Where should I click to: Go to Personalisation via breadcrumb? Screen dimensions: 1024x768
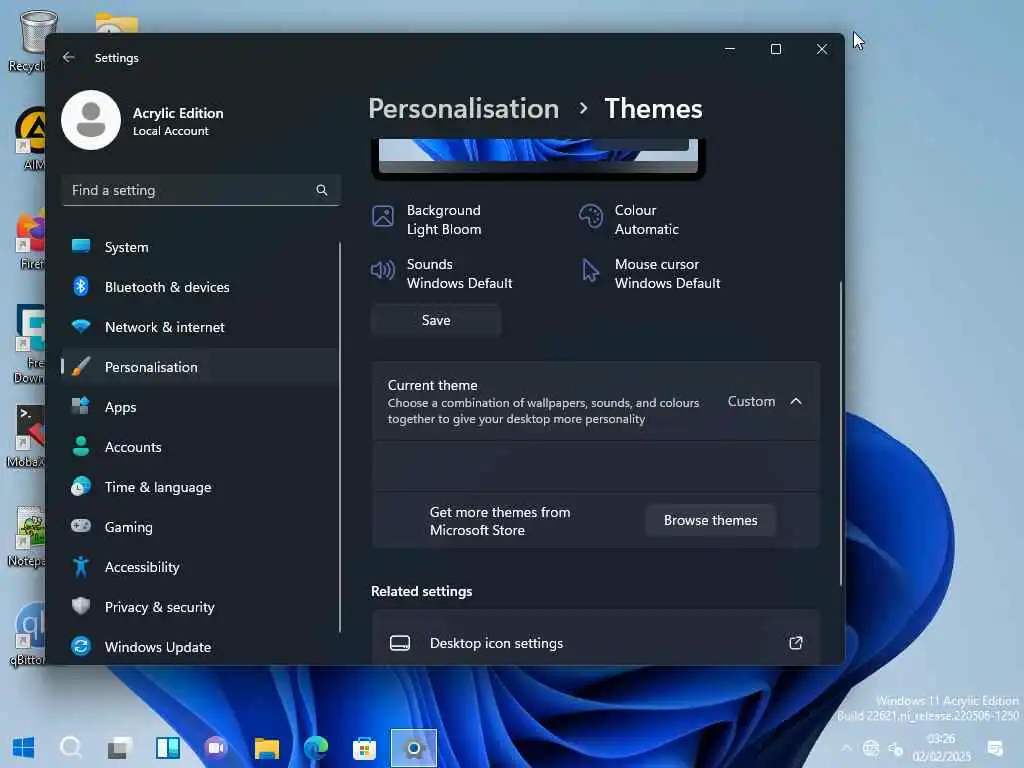464,108
